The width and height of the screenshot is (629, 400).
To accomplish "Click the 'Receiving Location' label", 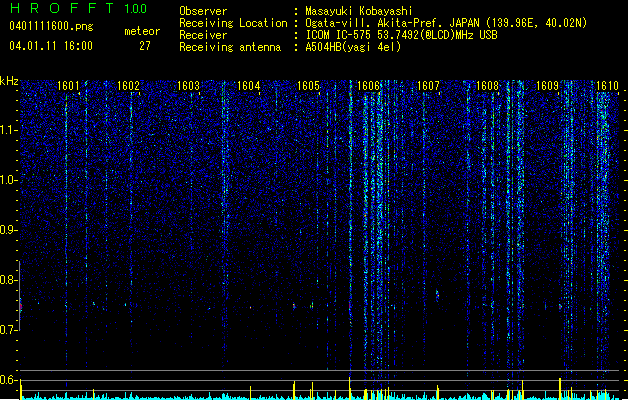I will tap(233, 23).
